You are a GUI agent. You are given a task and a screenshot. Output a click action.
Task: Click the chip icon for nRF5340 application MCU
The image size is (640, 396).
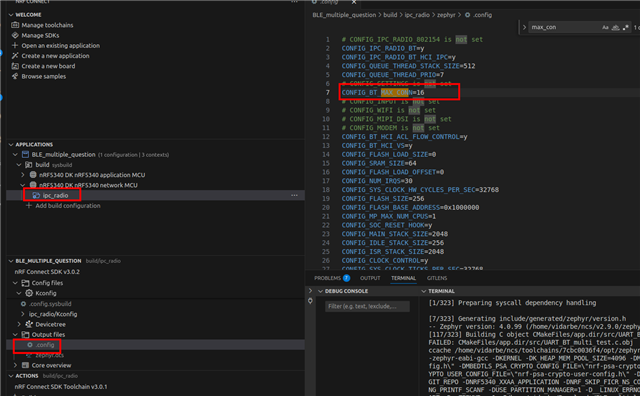[x=33, y=175]
